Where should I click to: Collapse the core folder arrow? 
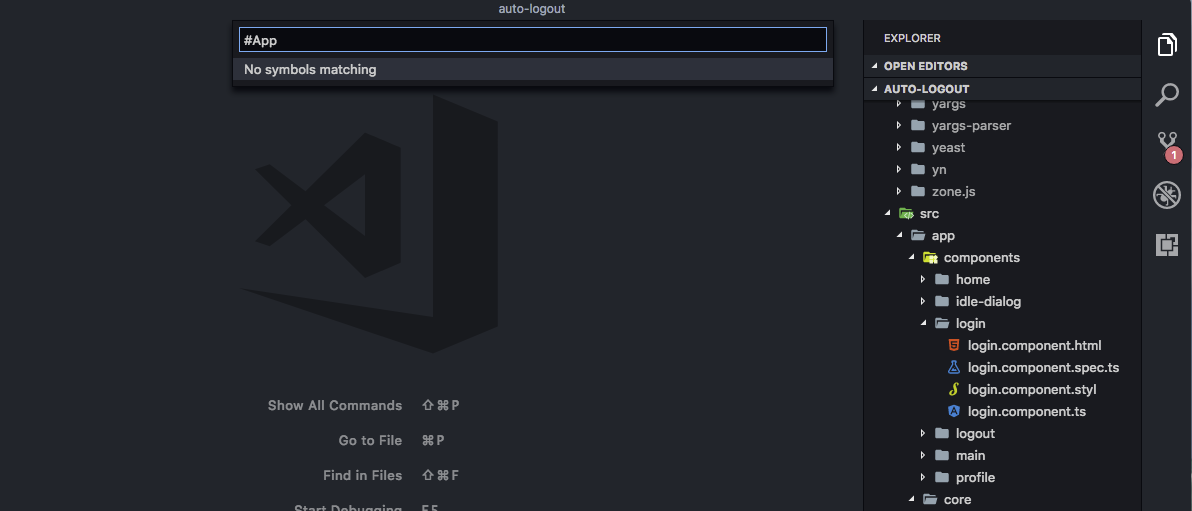[x=911, y=500]
